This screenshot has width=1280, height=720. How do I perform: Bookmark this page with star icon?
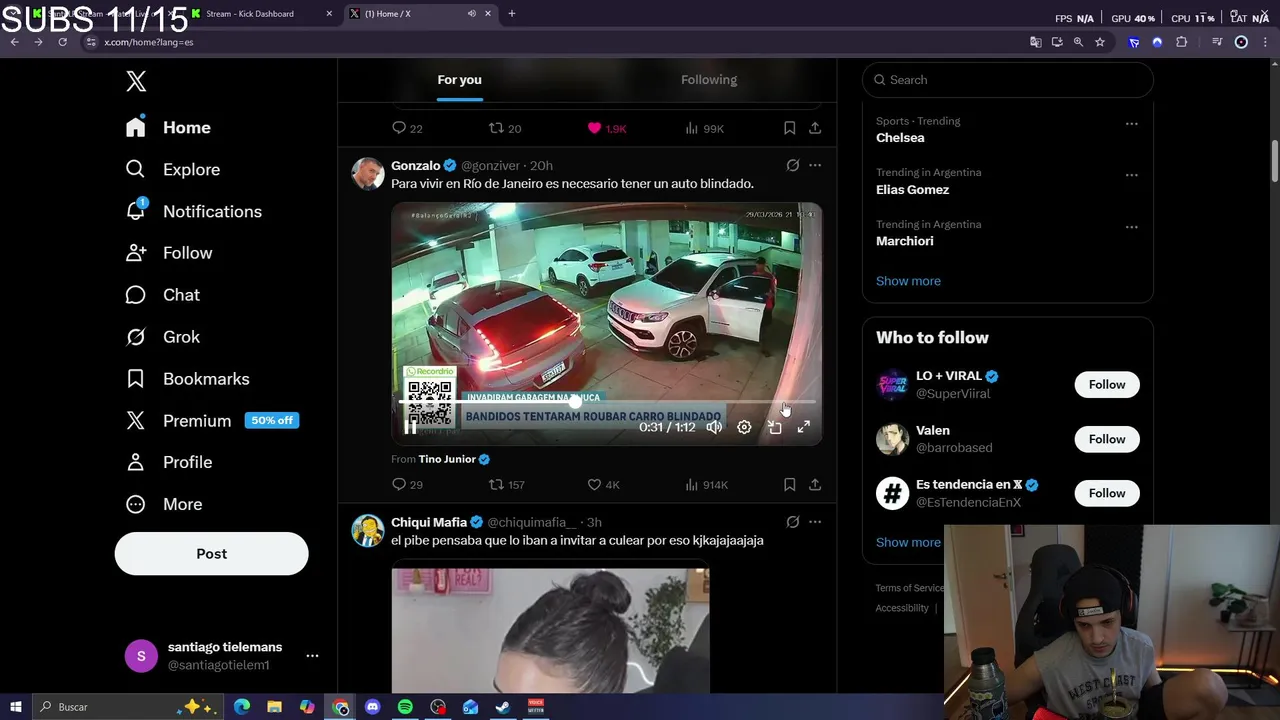tap(1100, 42)
